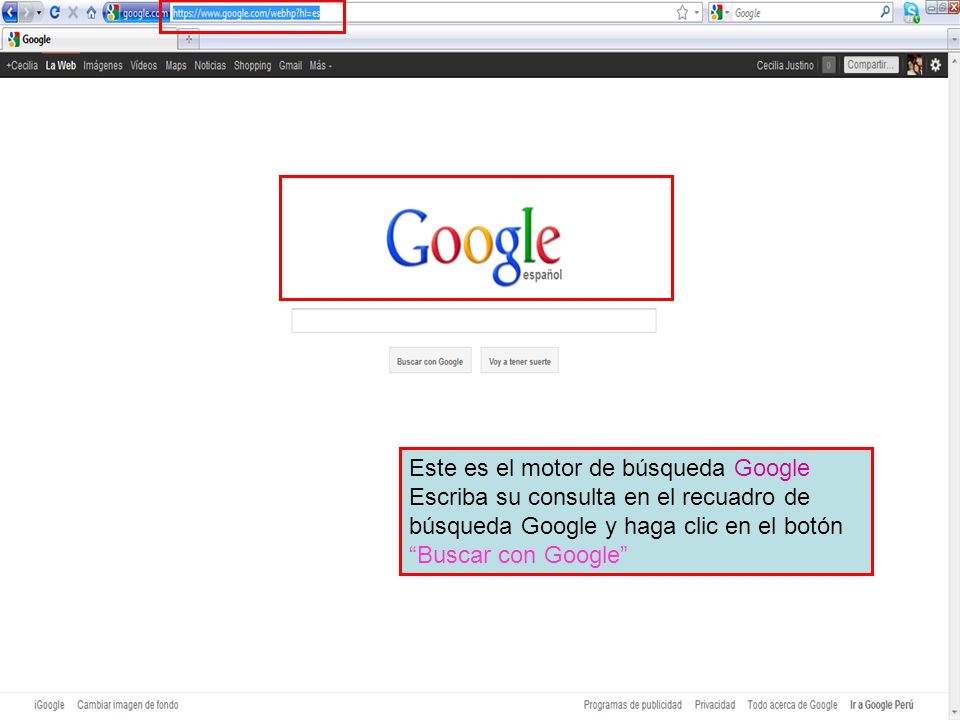Screen dimensions: 960x720
Task: Open Noticias in the Google bar
Action: (x=210, y=66)
